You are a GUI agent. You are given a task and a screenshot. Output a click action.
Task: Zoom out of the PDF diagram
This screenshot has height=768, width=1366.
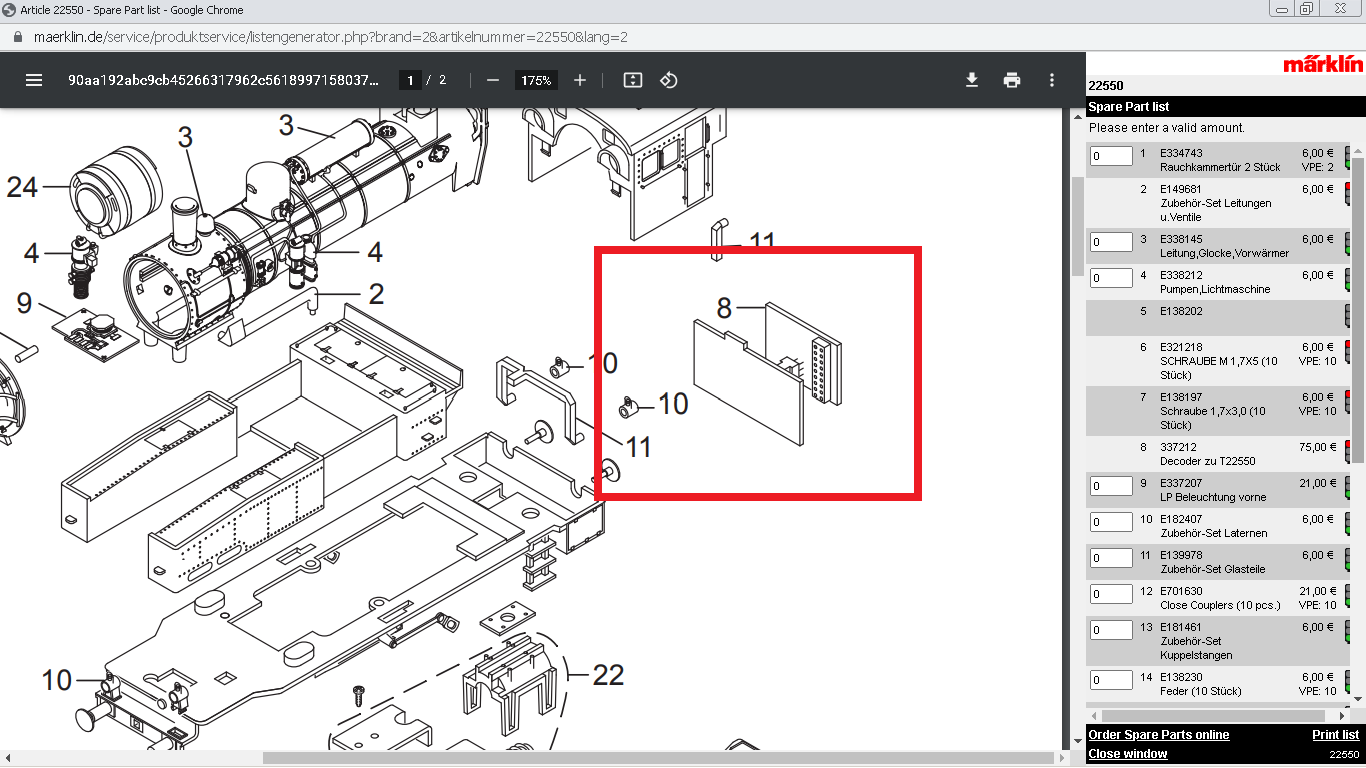[492, 80]
